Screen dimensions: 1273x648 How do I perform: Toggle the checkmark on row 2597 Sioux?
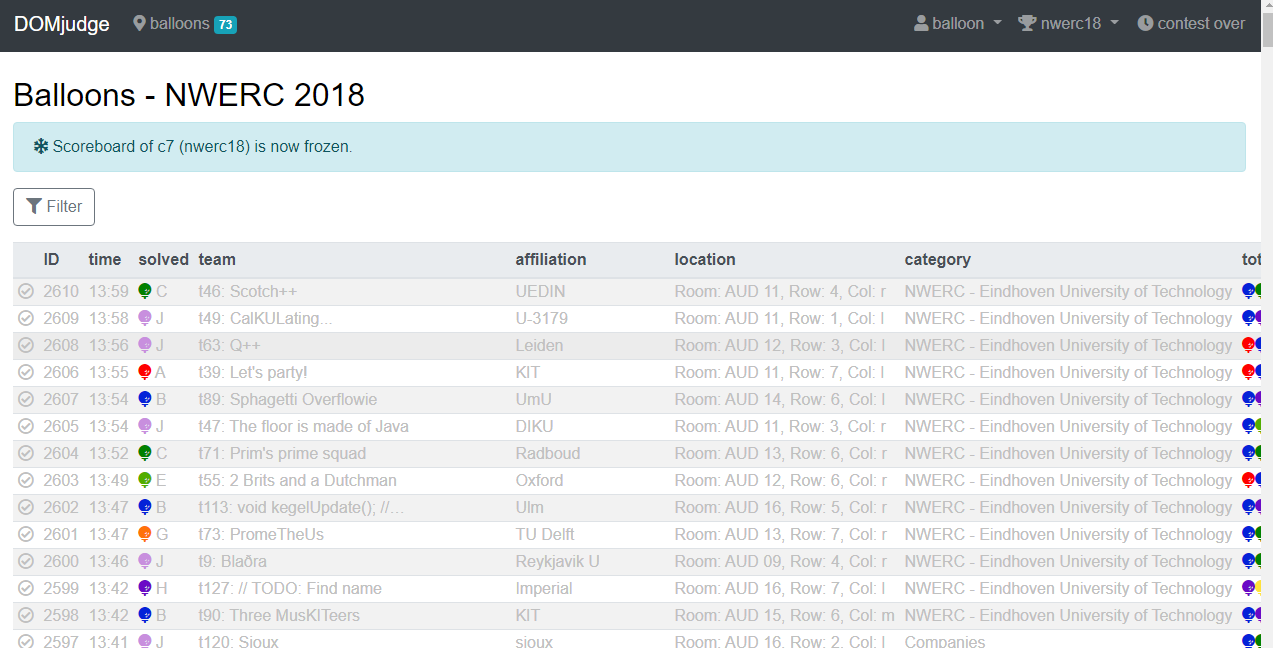point(26,641)
